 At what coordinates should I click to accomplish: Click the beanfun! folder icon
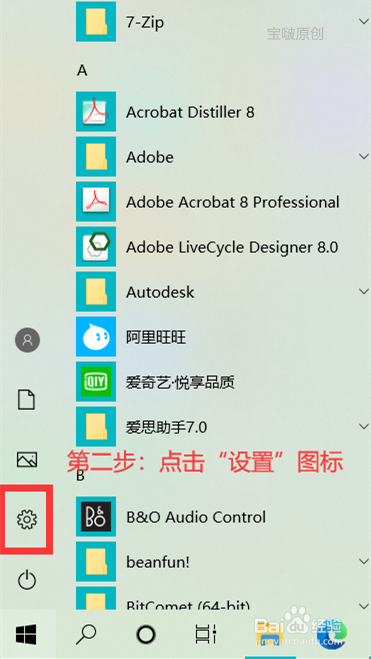coord(96,561)
